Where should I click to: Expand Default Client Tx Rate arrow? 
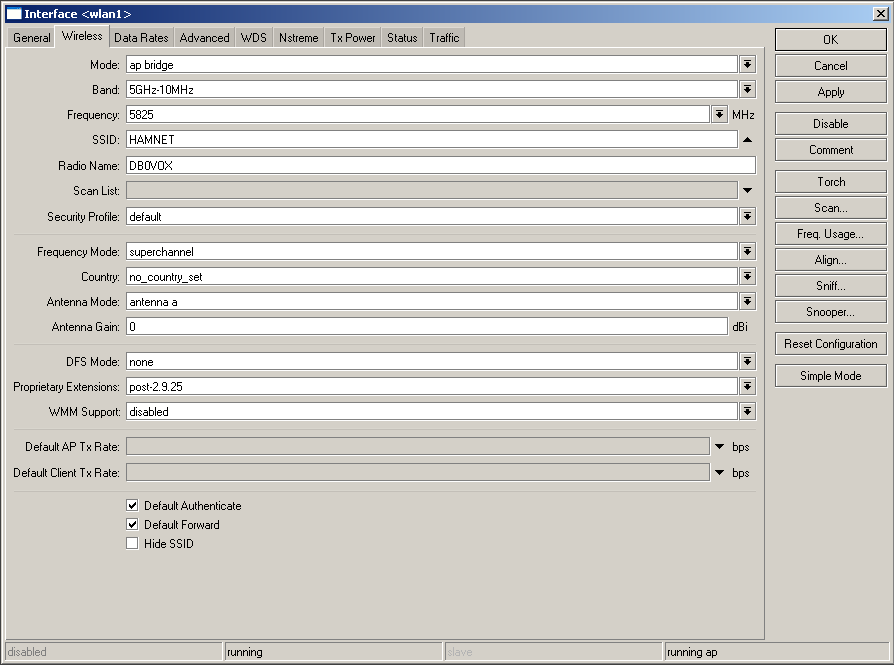tap(719, 472)
